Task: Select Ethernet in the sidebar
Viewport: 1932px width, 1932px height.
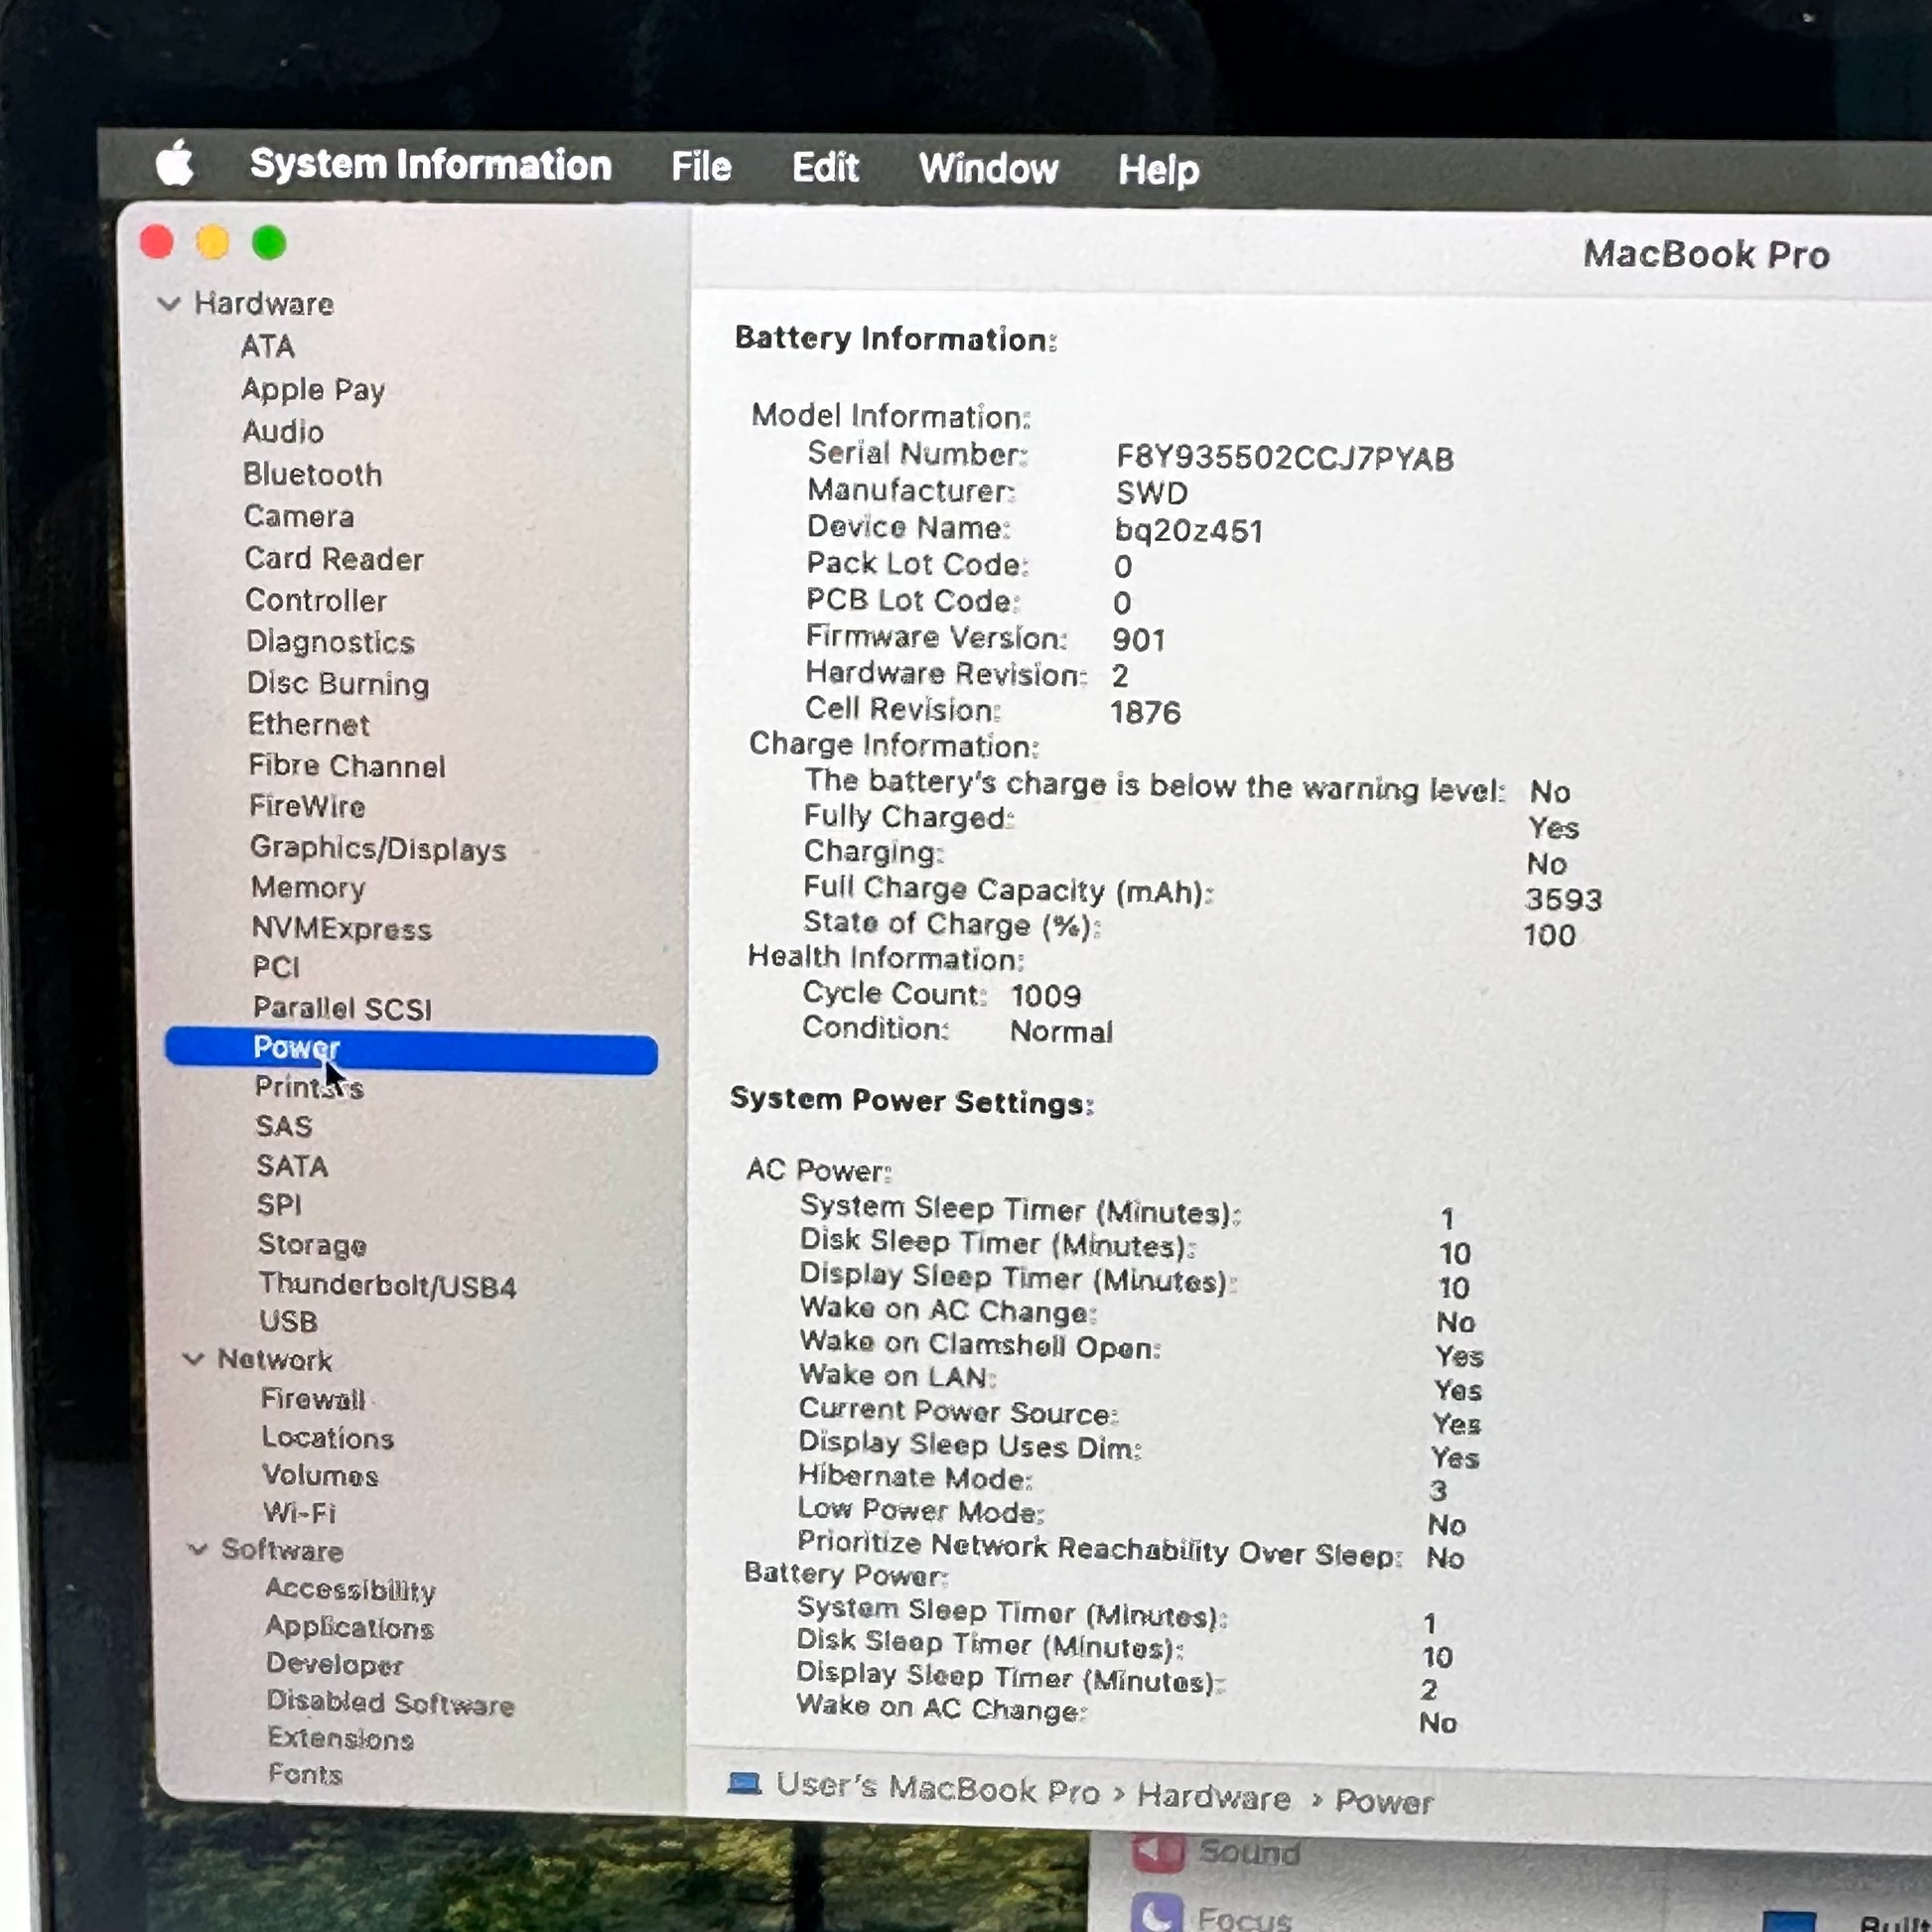Action: click(x=308, y=724)
